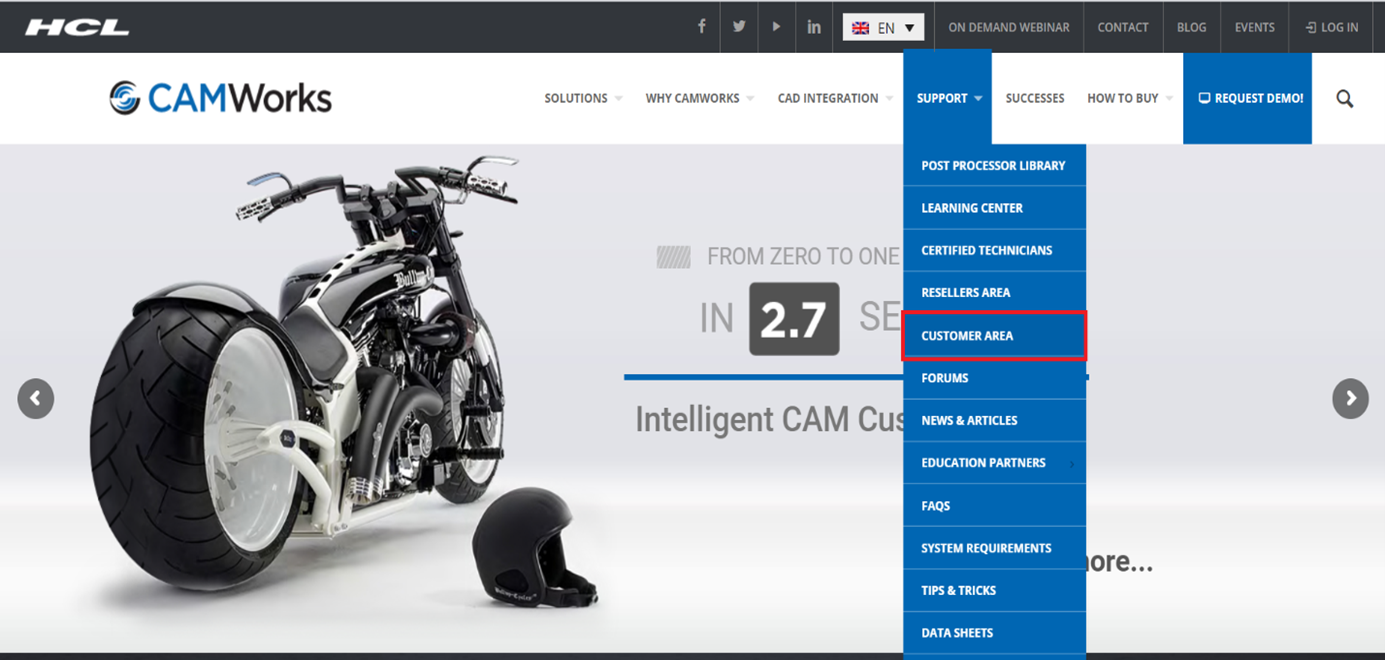Select Certified Technicians menu item
1385x660 pixels.
995,250
